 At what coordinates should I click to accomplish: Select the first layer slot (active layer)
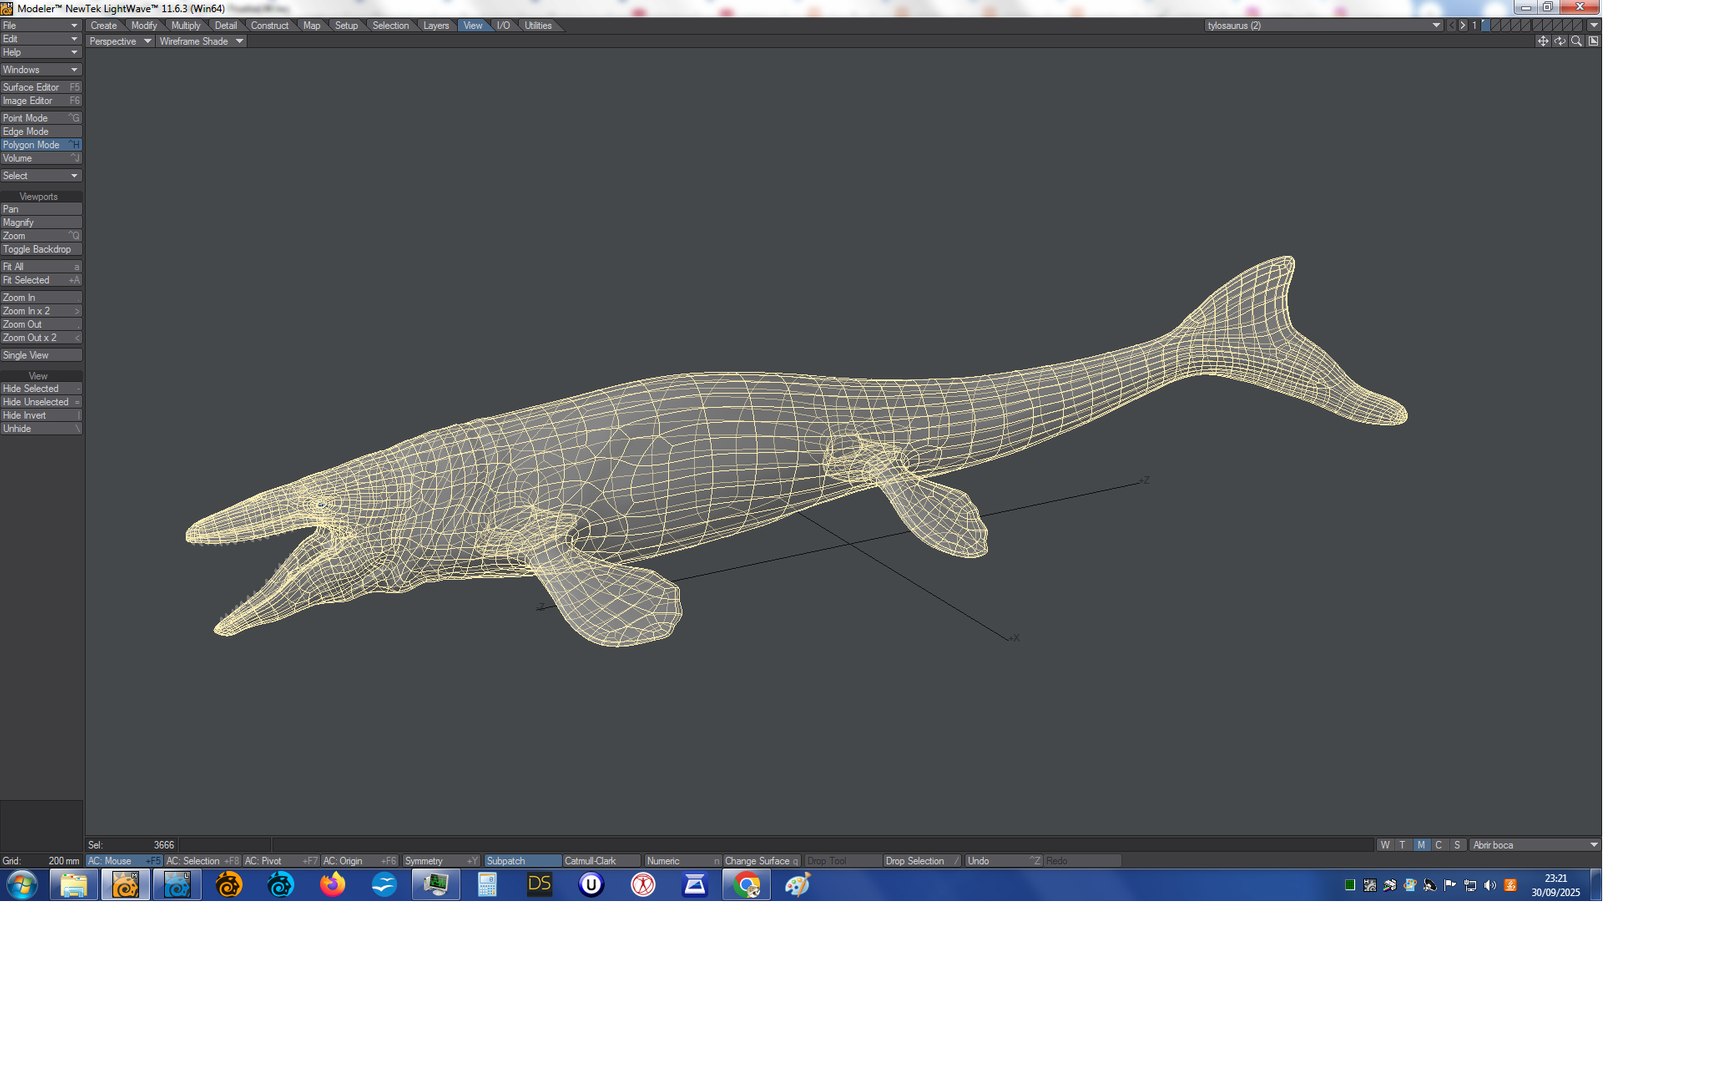tap(1486, 26)
